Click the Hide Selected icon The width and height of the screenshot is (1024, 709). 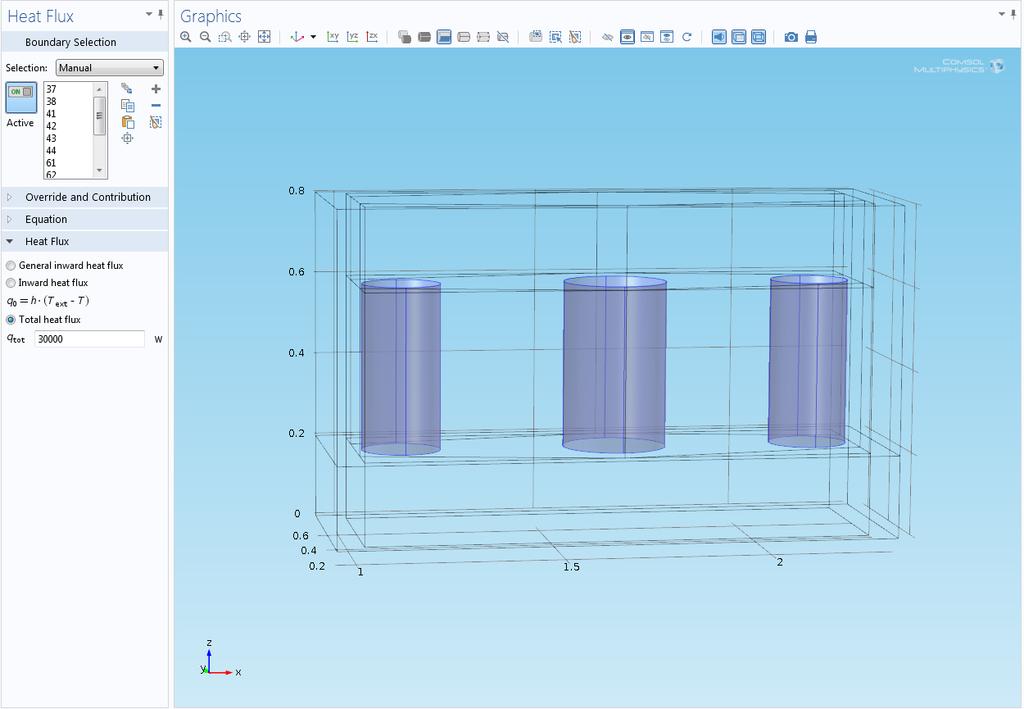click(x=607, y=37)
